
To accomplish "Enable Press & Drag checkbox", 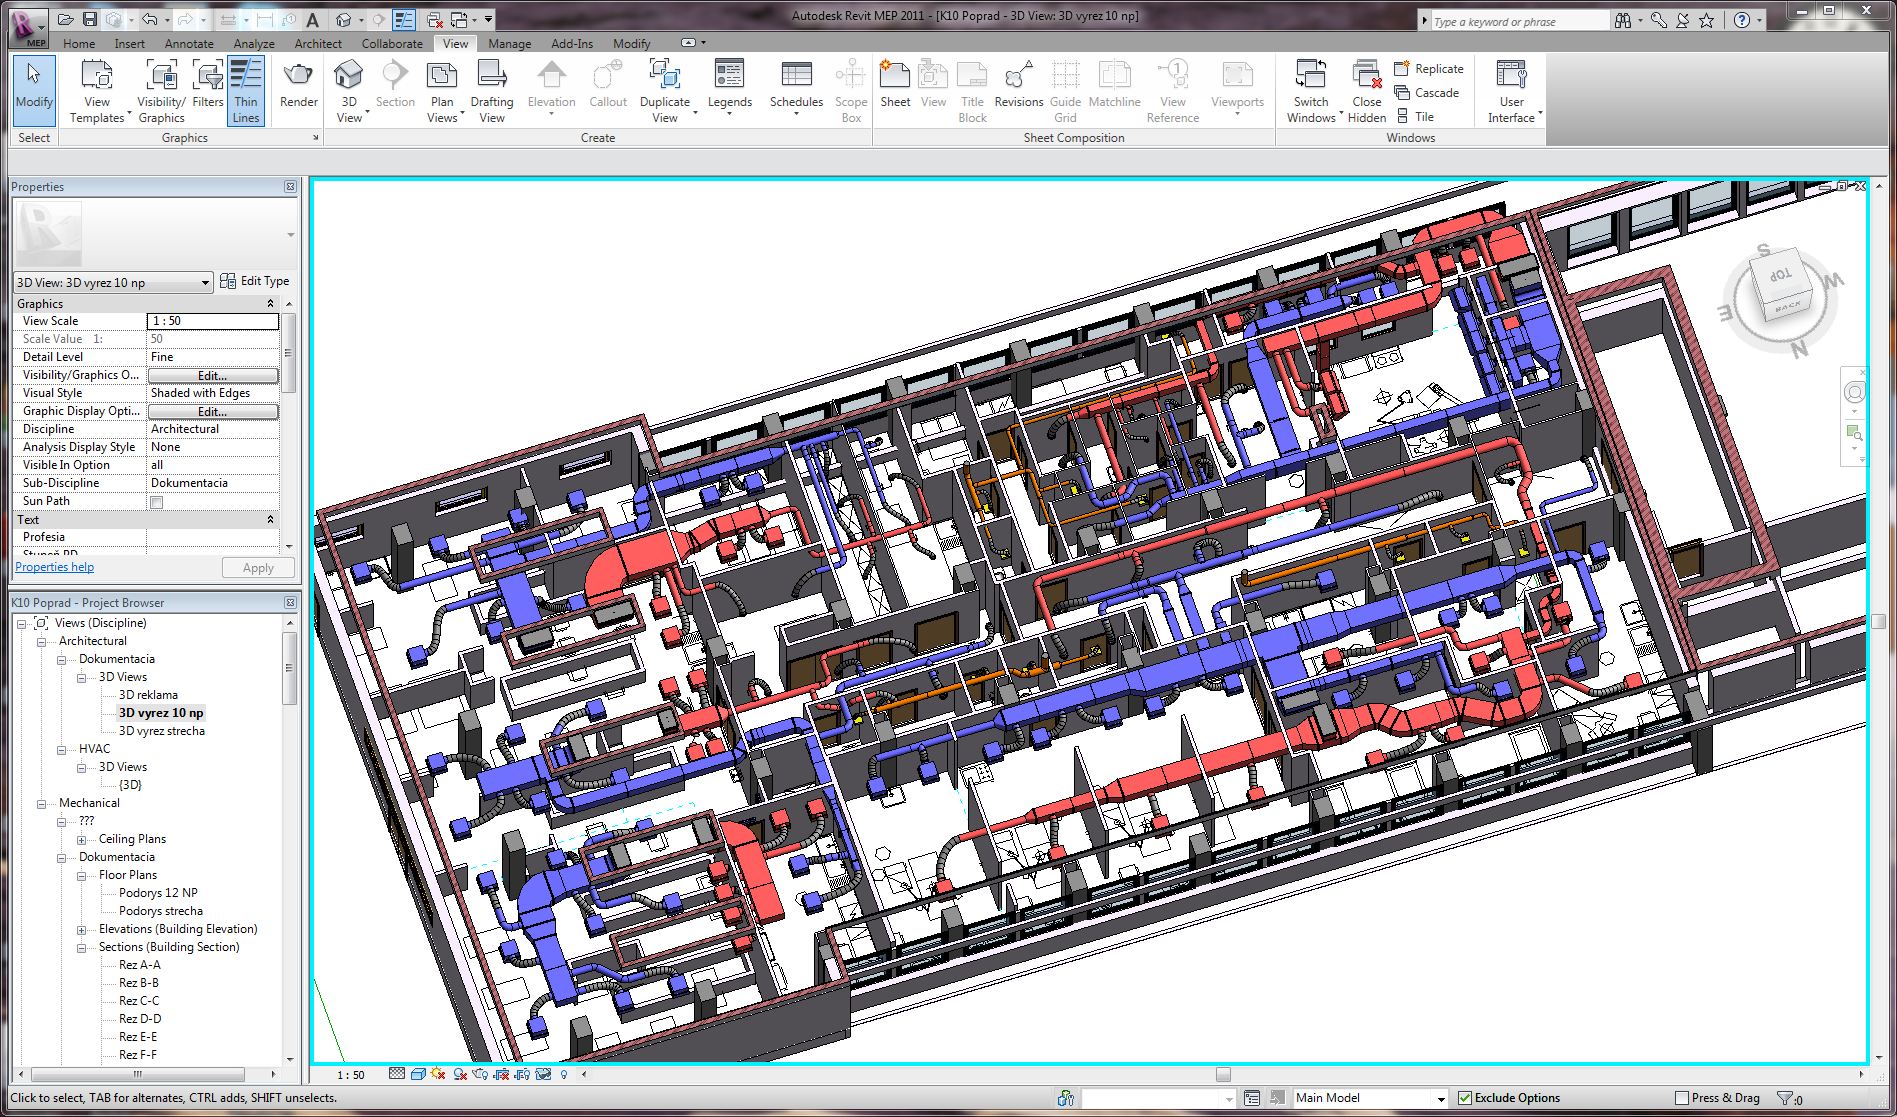I will click(x=1682, y=1098).
